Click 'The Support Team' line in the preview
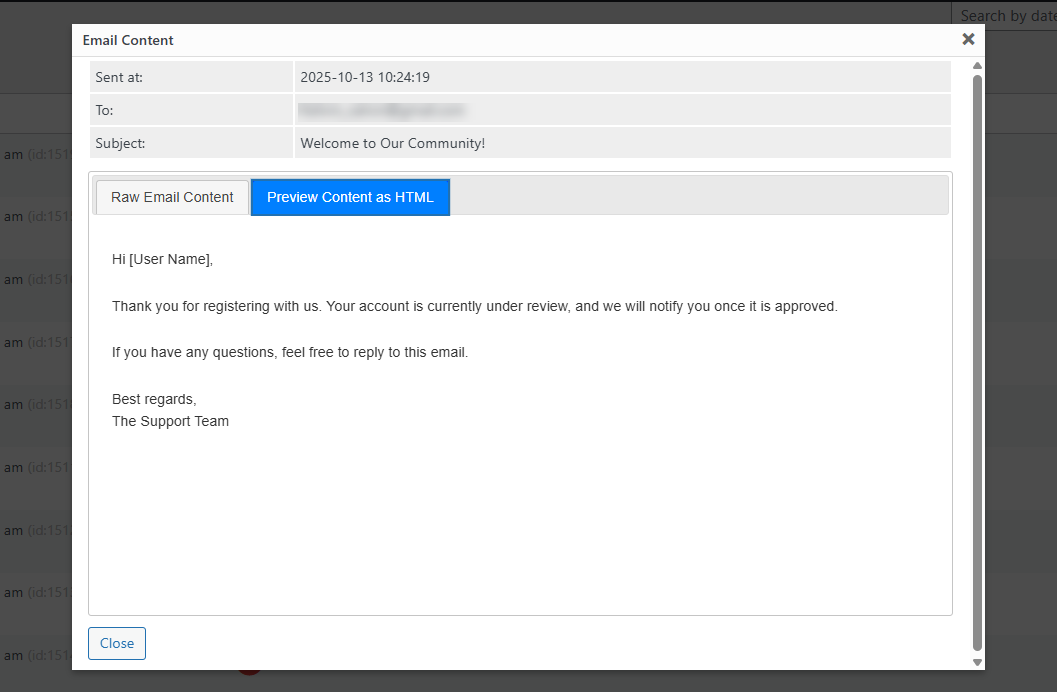The image size is (1057, 692). coord(170,421)
